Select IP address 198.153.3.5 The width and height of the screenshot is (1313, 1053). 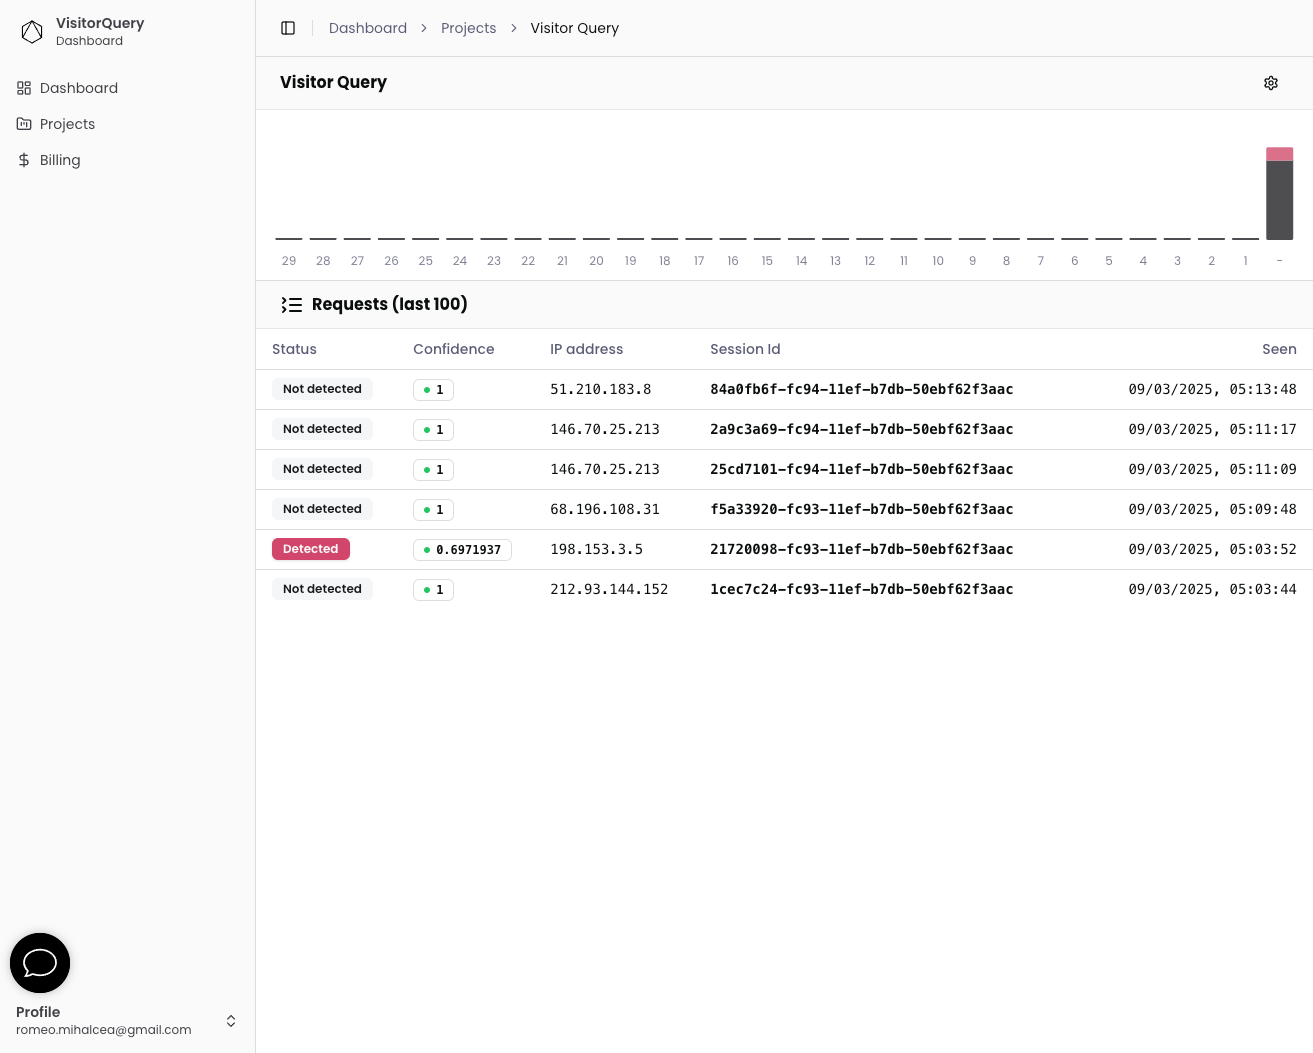[597, 549]
